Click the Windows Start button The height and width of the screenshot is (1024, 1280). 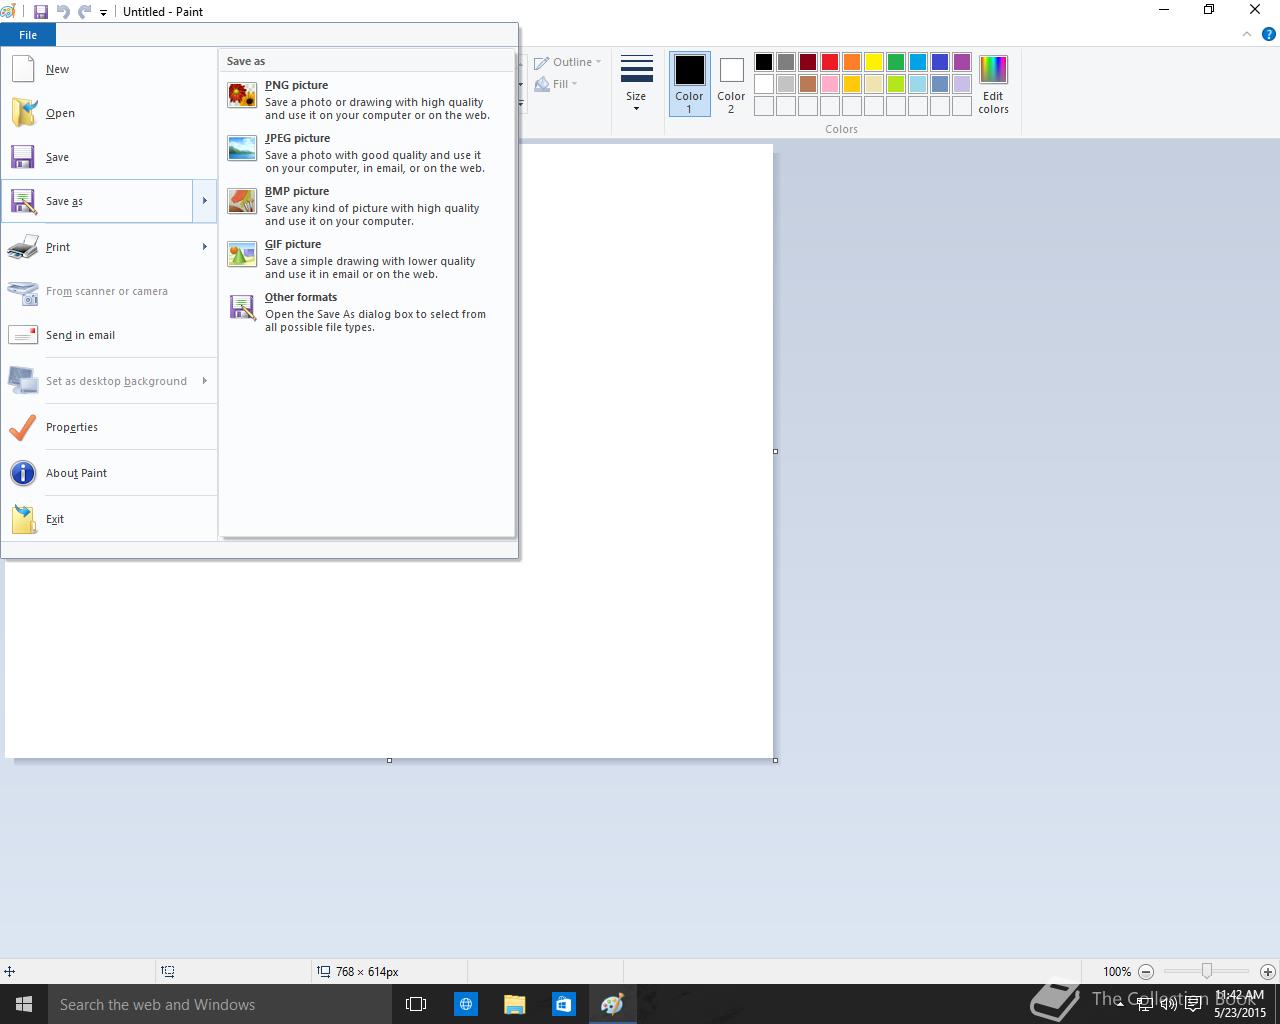point(24,1004)
